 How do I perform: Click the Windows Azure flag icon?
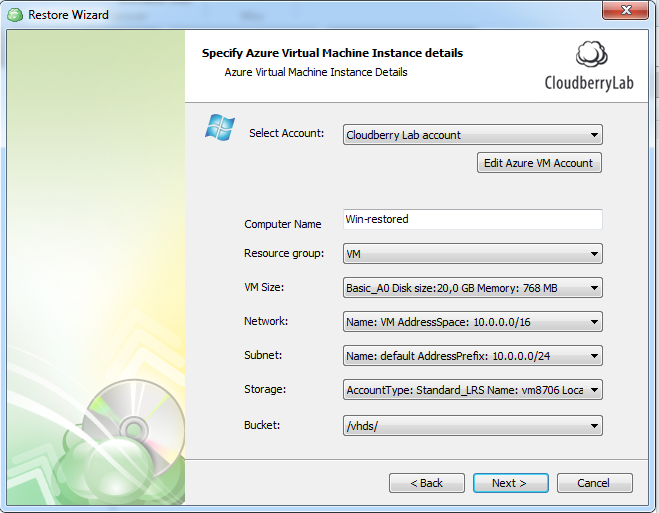click(220, 127)
